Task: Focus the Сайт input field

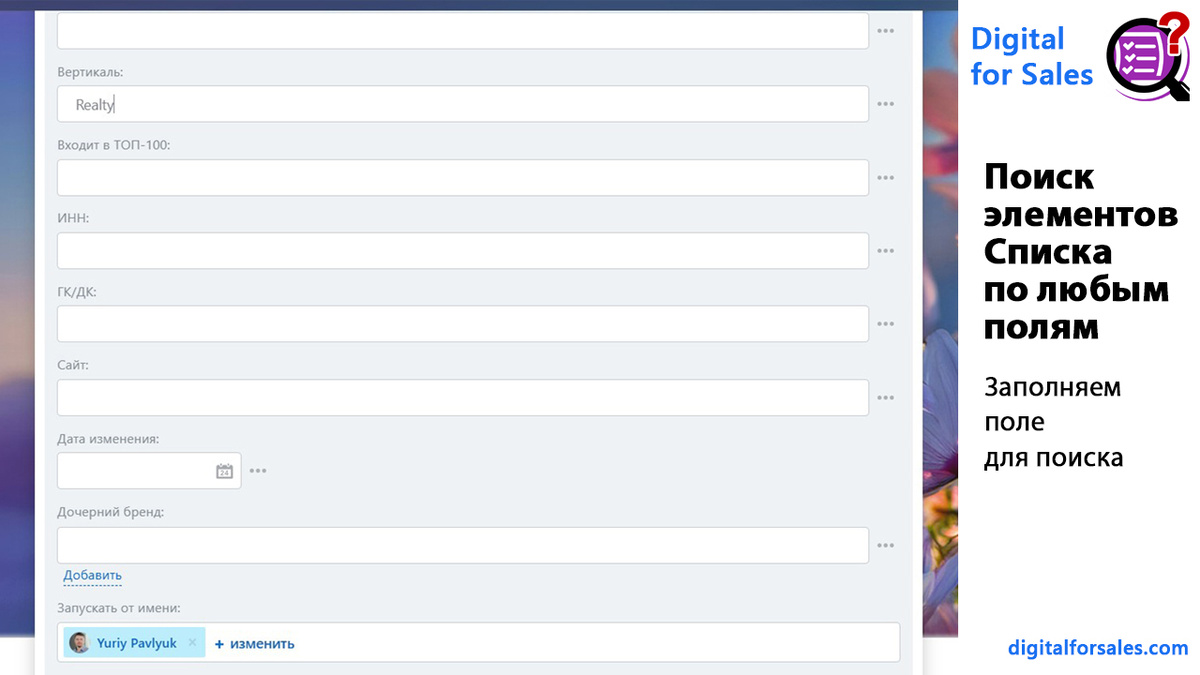Action: (463, 398)
